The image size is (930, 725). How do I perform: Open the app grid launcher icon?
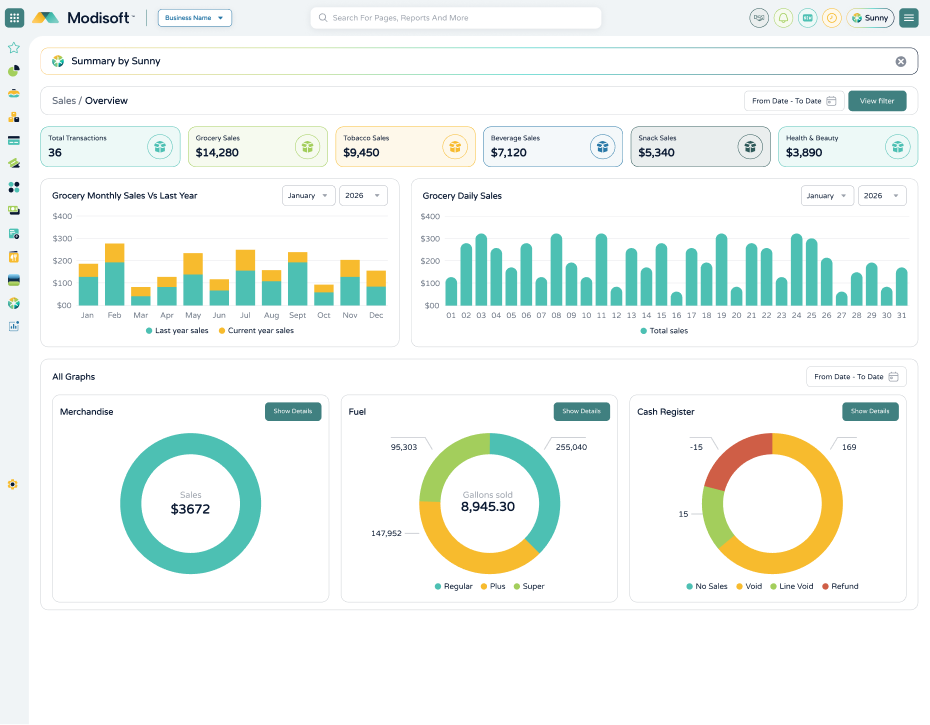point(14,18)
